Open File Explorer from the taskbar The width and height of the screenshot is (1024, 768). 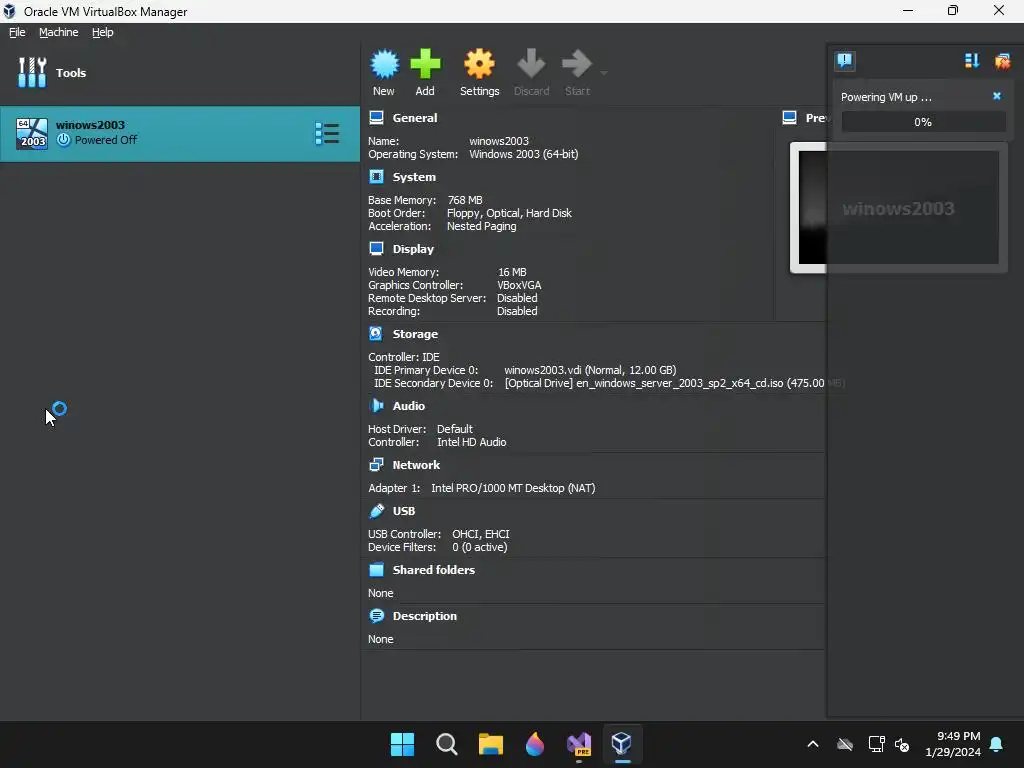(490, 744)
